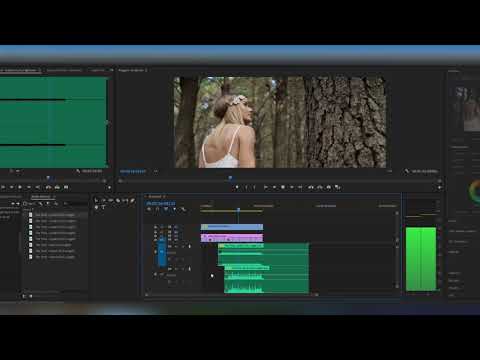Screen dimensions: 480x360
Task: Switch to list view in Project panel
Action: coord(25,296)
